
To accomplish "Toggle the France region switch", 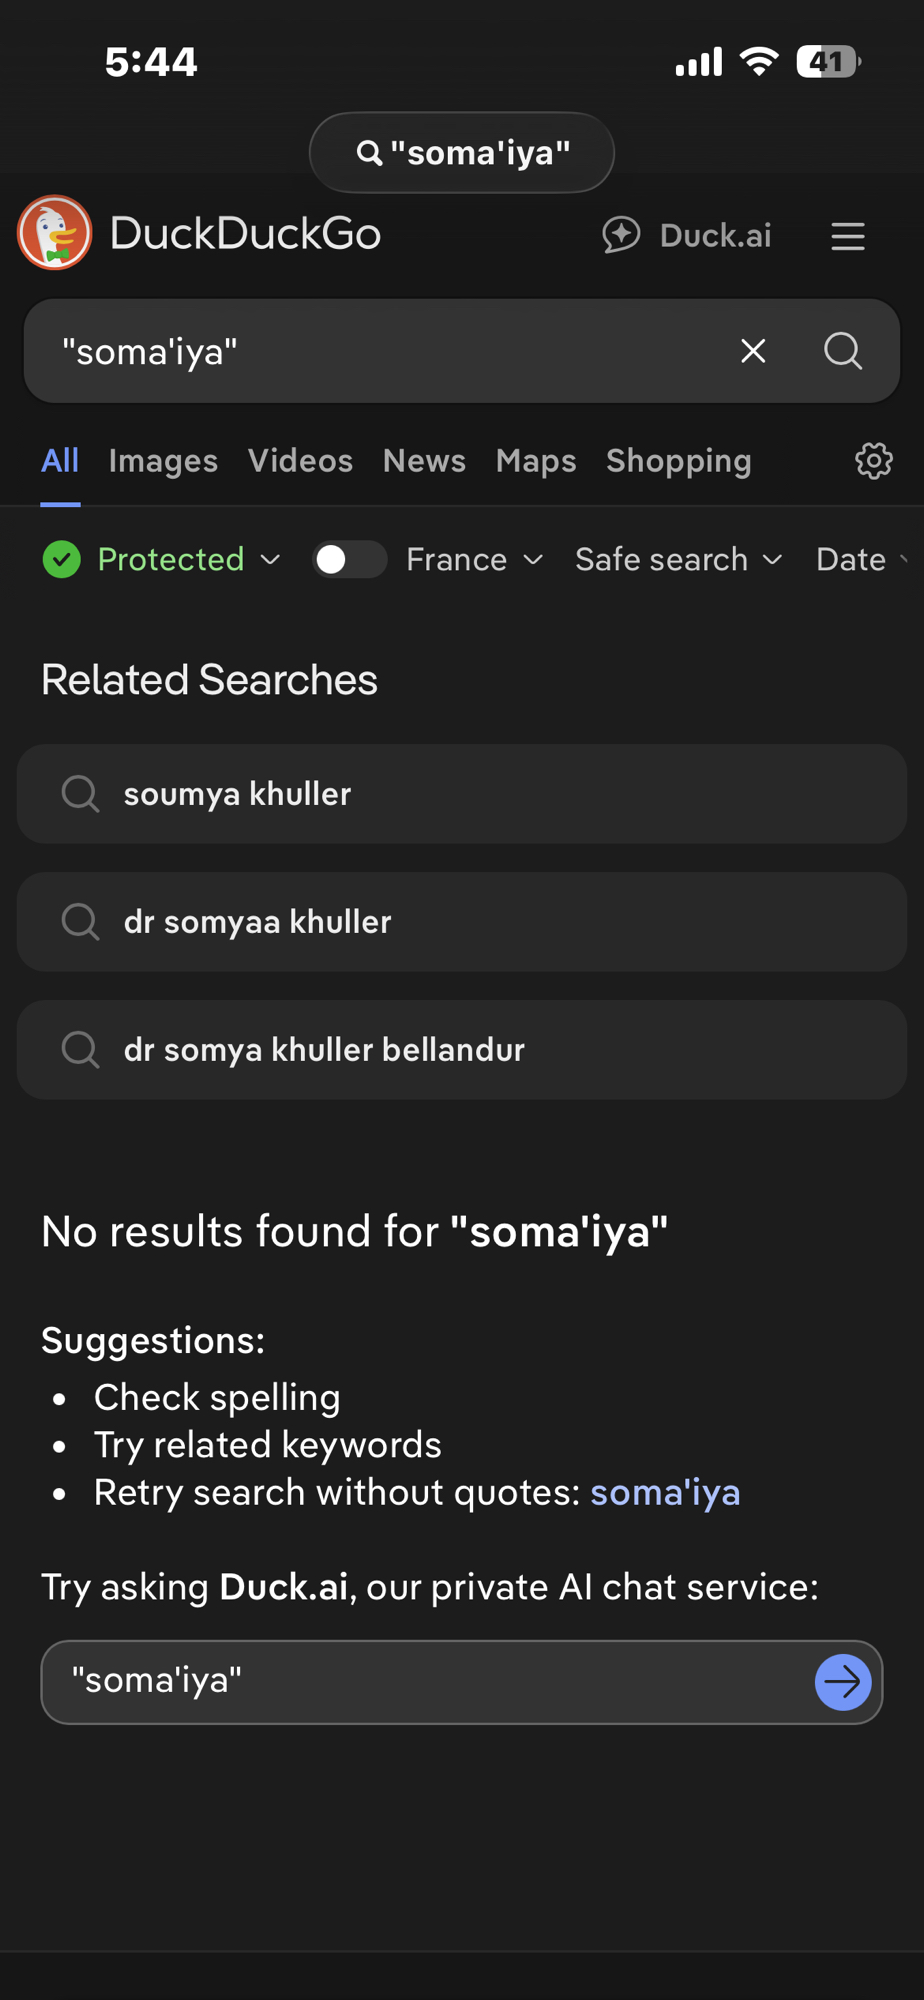I will click(x=348, y=559).
